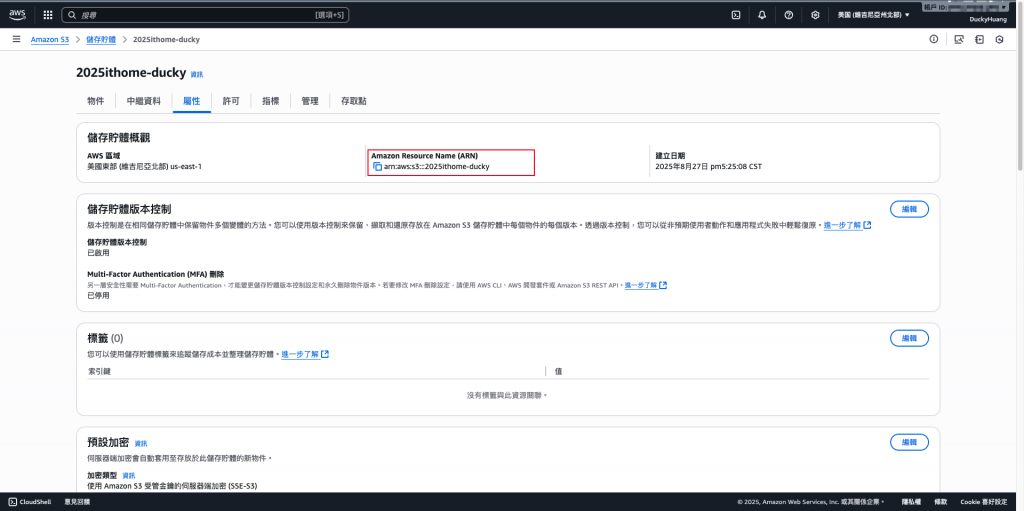Click the CloudShell icon in the footer

tap(12, 502)
